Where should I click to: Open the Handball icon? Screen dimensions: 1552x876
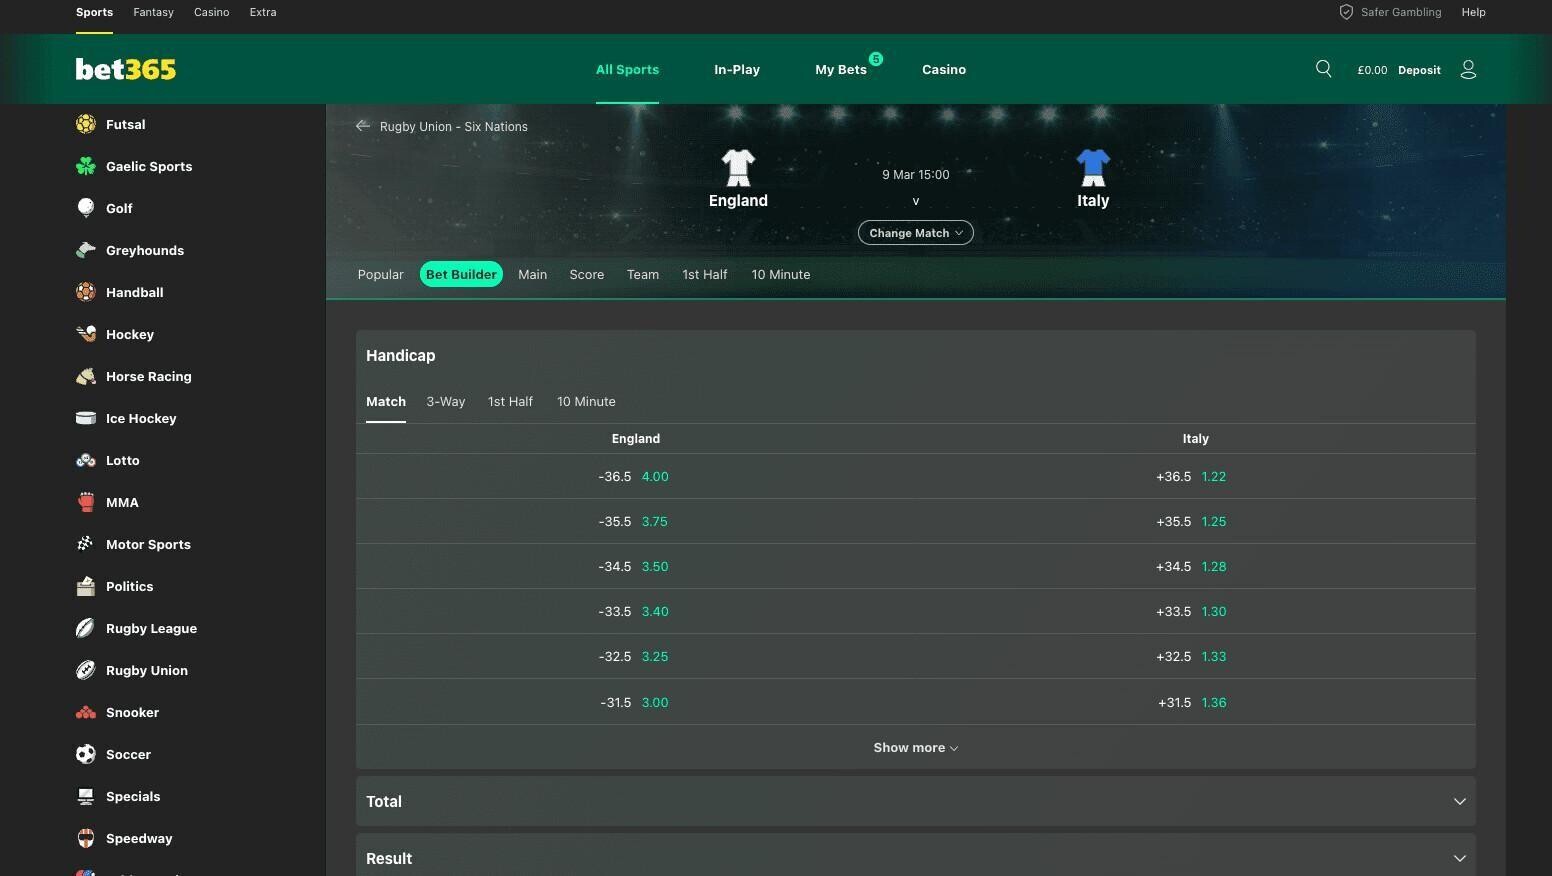click(x=86, y=292)
